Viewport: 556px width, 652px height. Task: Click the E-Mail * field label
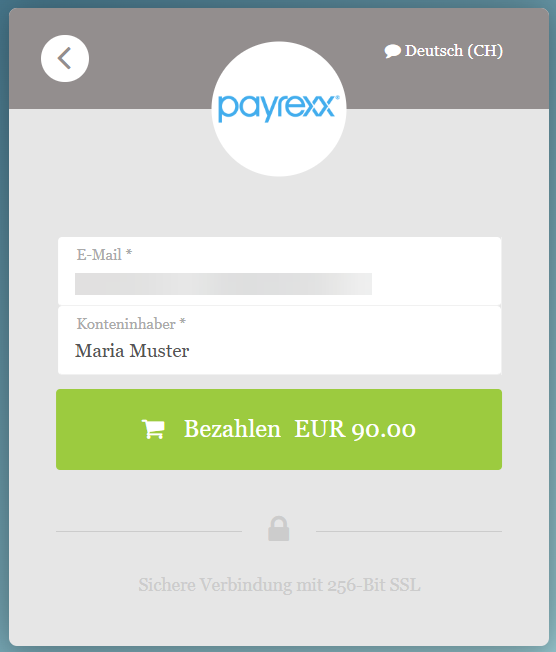coord(104,254)
